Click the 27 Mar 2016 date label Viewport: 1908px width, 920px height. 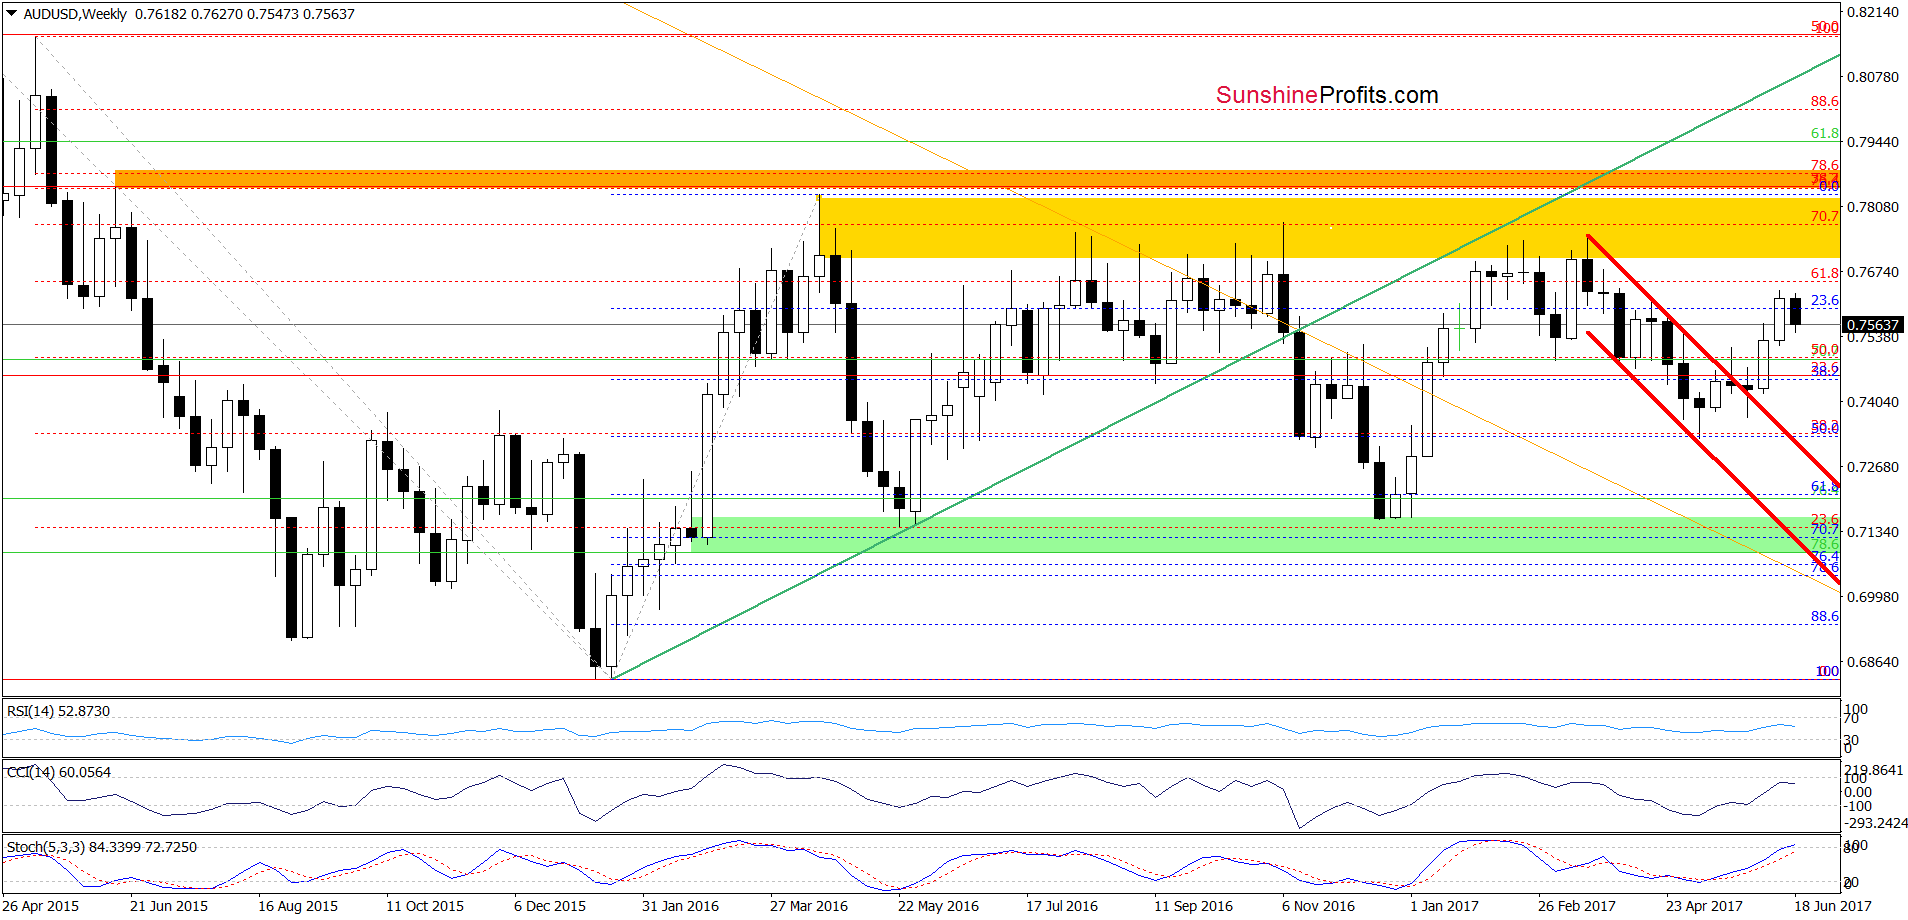point(809,906)
